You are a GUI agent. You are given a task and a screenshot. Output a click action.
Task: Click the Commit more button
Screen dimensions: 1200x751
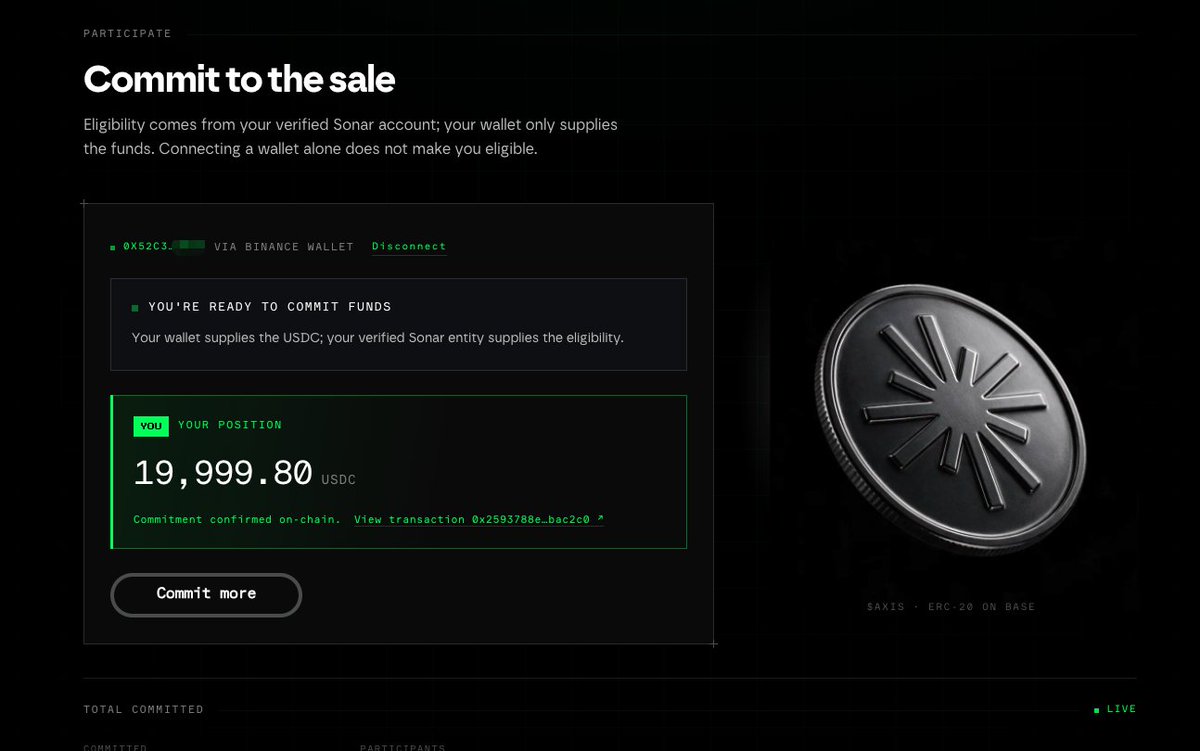(206, 594)
